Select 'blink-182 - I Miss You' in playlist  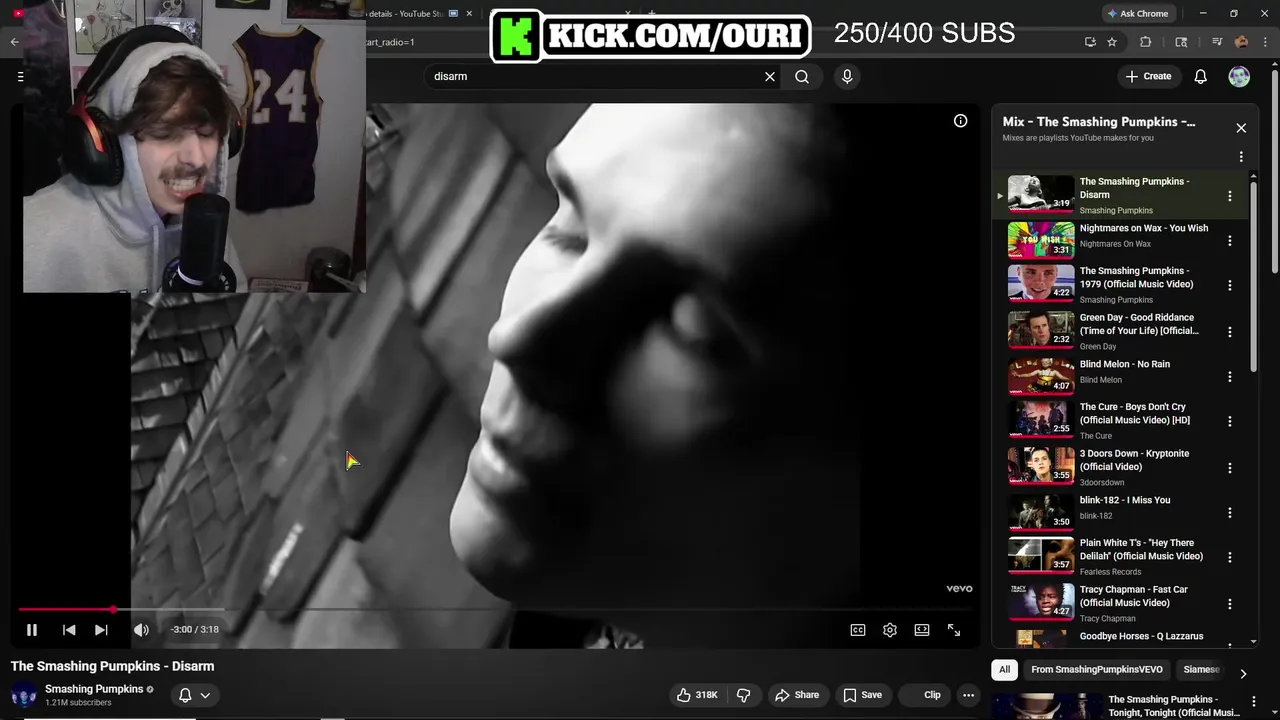pyautogui.click(x=1120, y=512)
